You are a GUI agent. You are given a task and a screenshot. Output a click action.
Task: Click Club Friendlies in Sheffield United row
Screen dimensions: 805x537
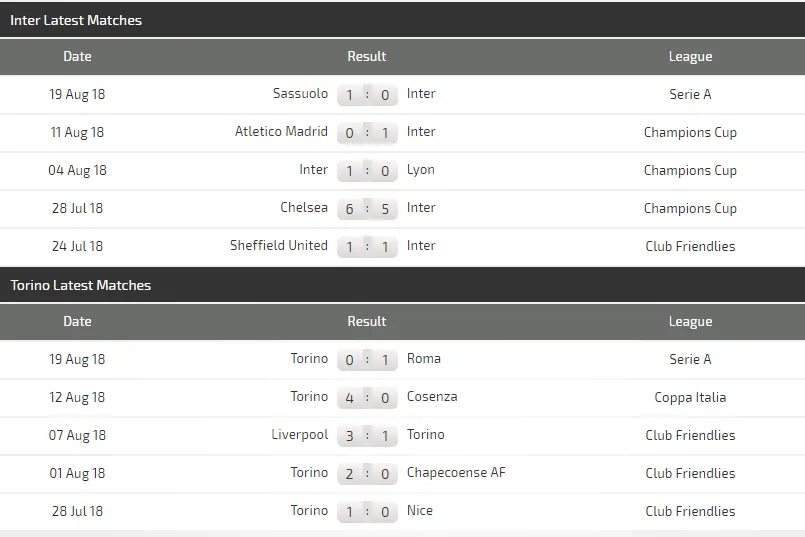tap(690, 246)
